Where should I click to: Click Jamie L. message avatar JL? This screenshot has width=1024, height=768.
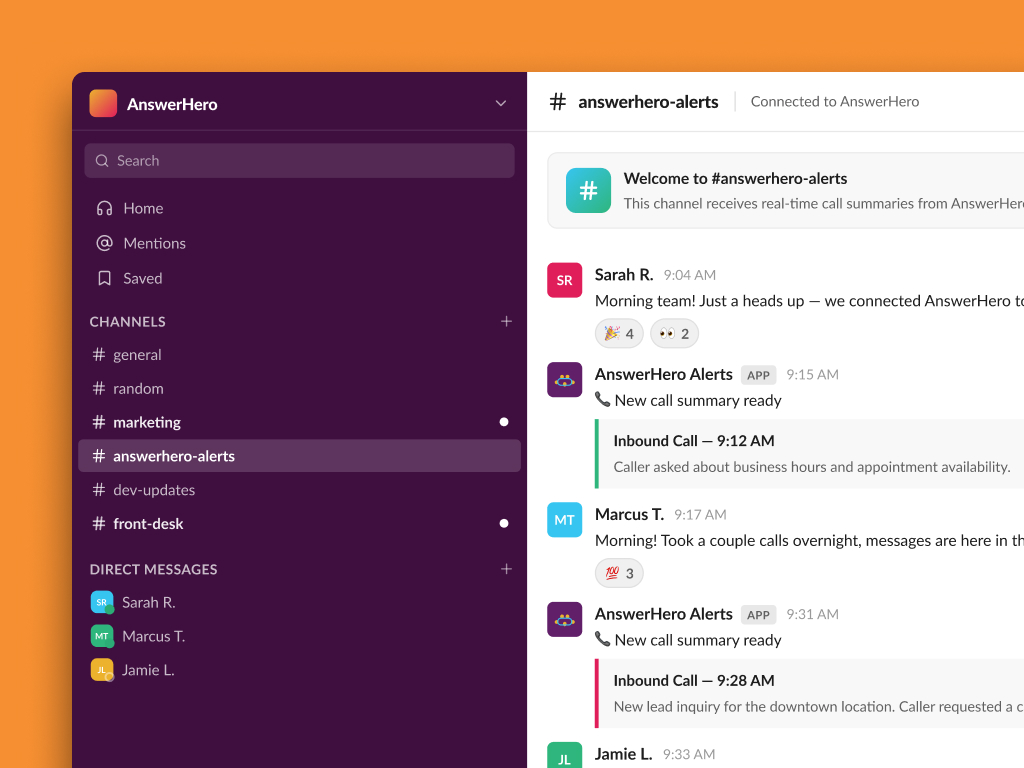(x=564, y=756)
